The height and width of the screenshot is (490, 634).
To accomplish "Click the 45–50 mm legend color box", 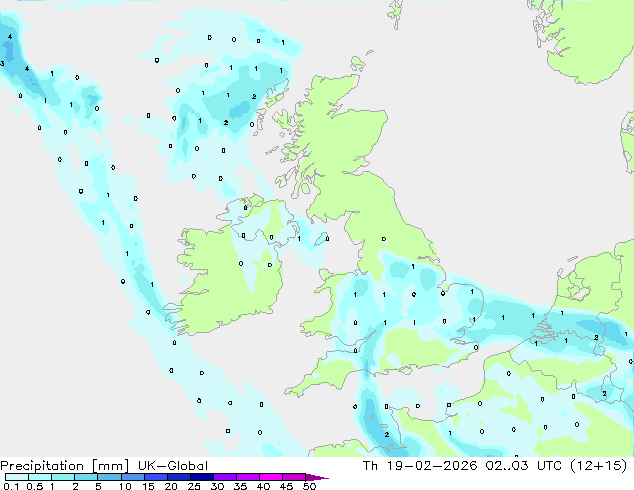I will pos(294,477).
